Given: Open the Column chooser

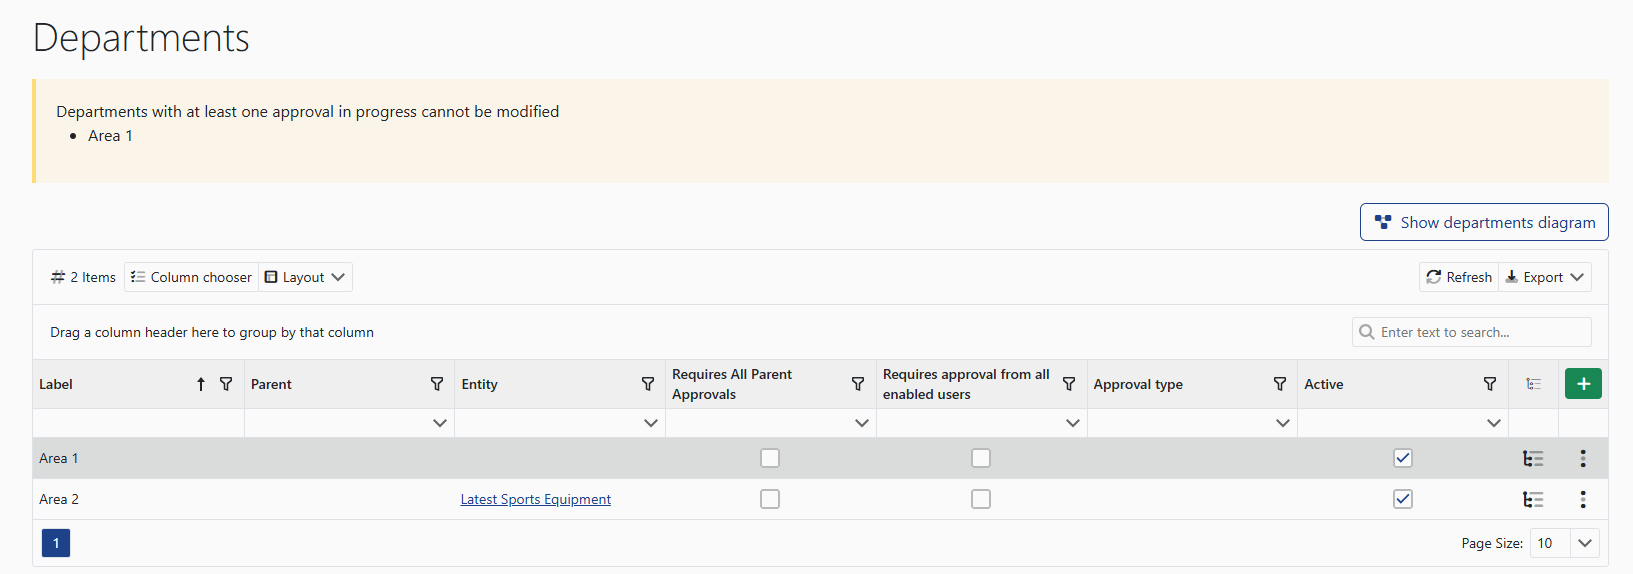Looking at the screenshot, I should [x=192, y=277].
